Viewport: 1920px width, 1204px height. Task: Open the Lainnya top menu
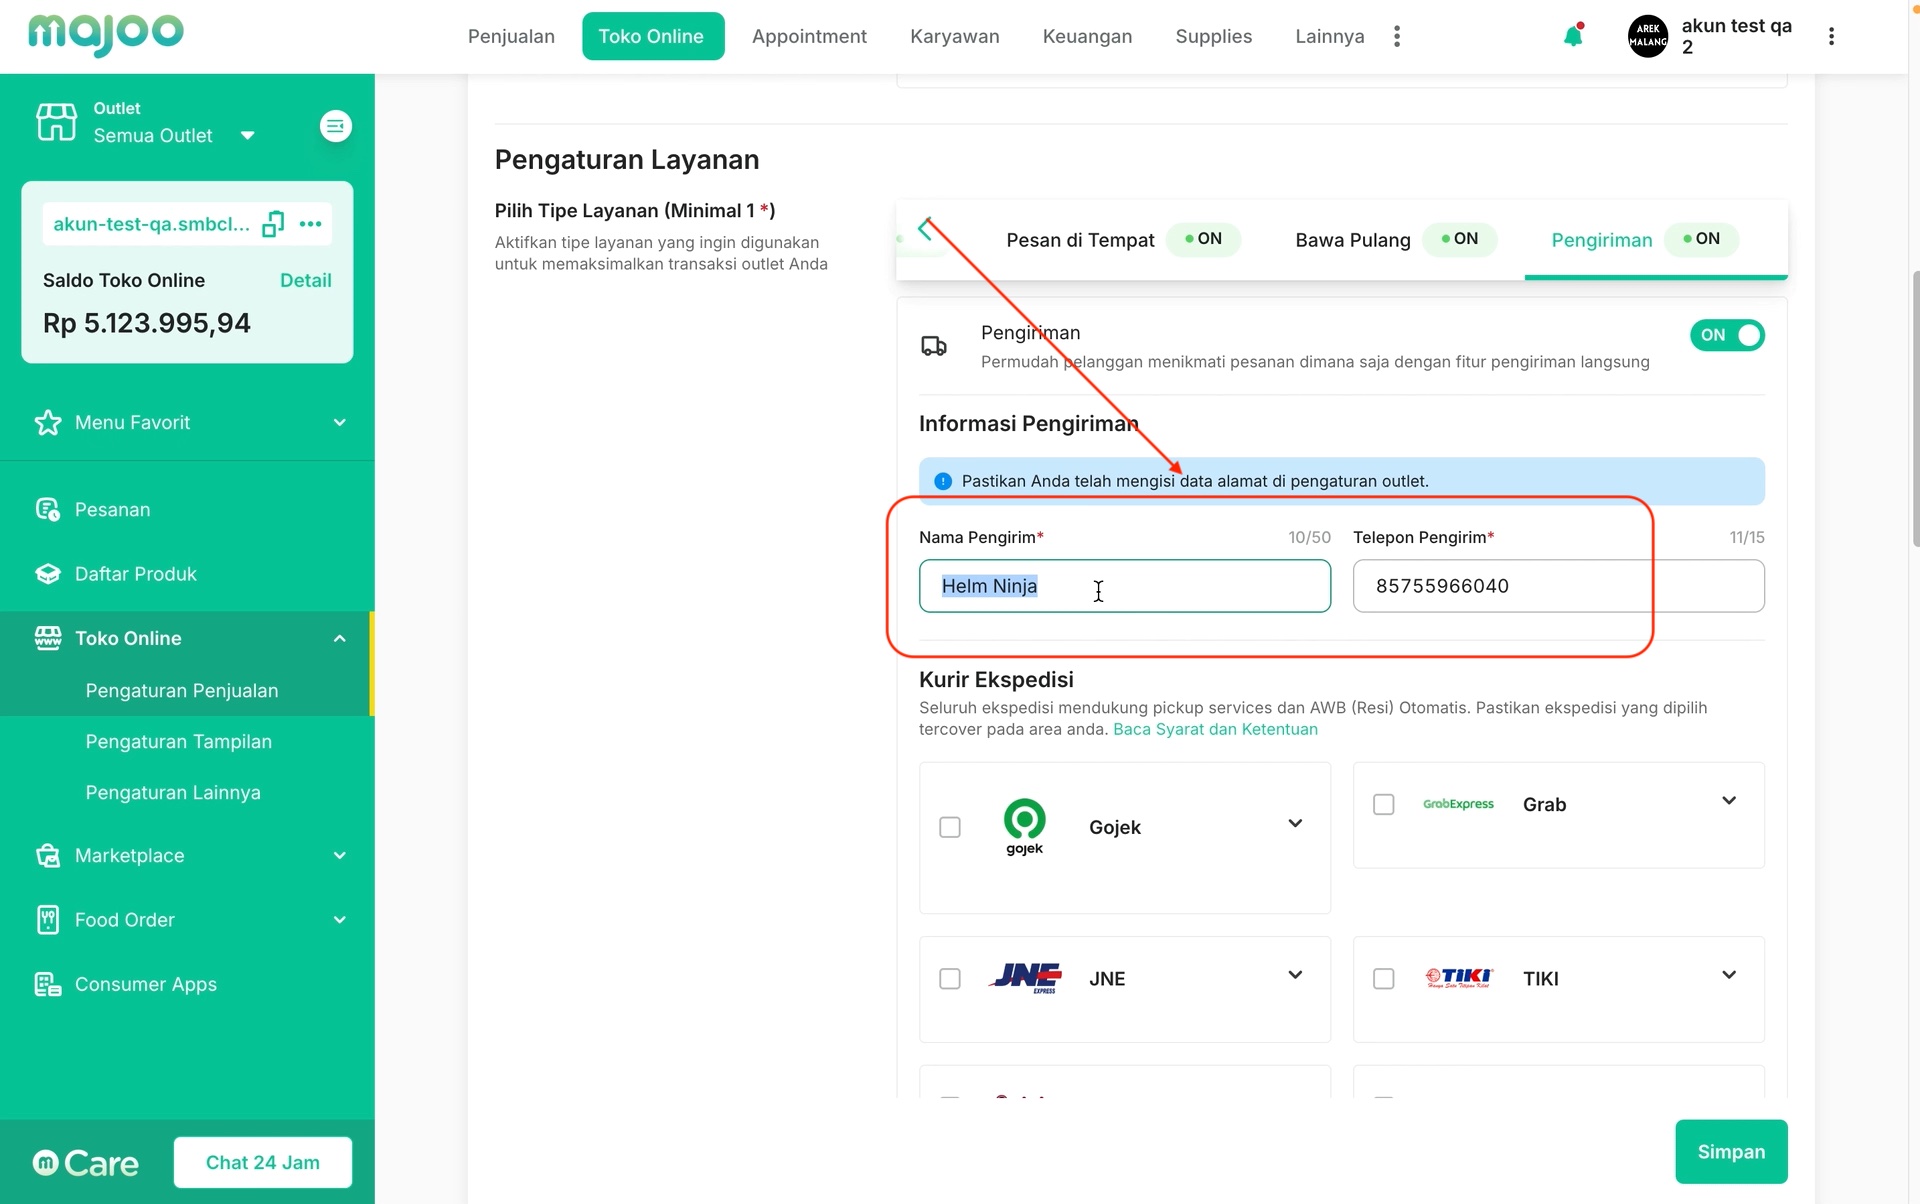click(1329, 36)
